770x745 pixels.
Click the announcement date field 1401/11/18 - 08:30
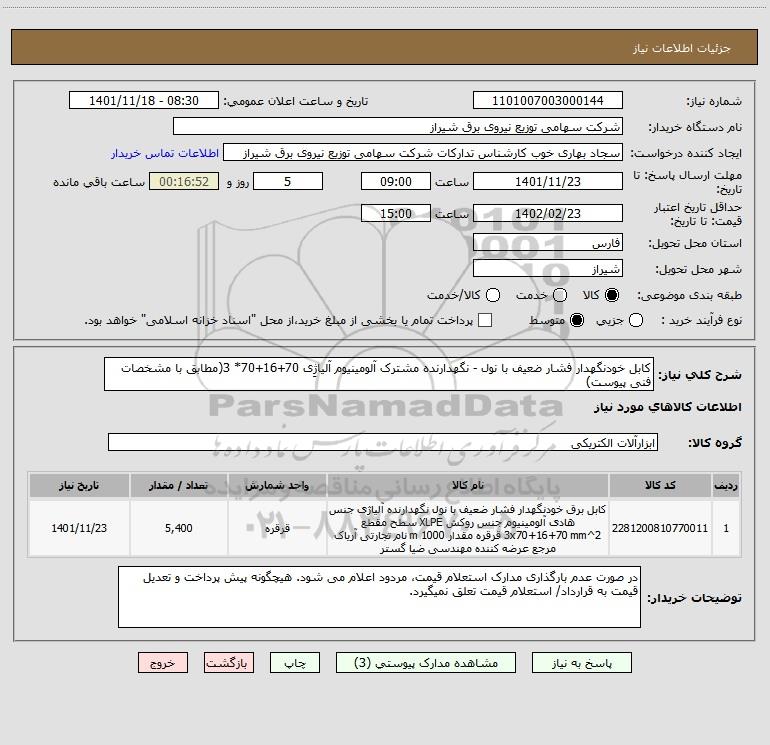[144, 100]
